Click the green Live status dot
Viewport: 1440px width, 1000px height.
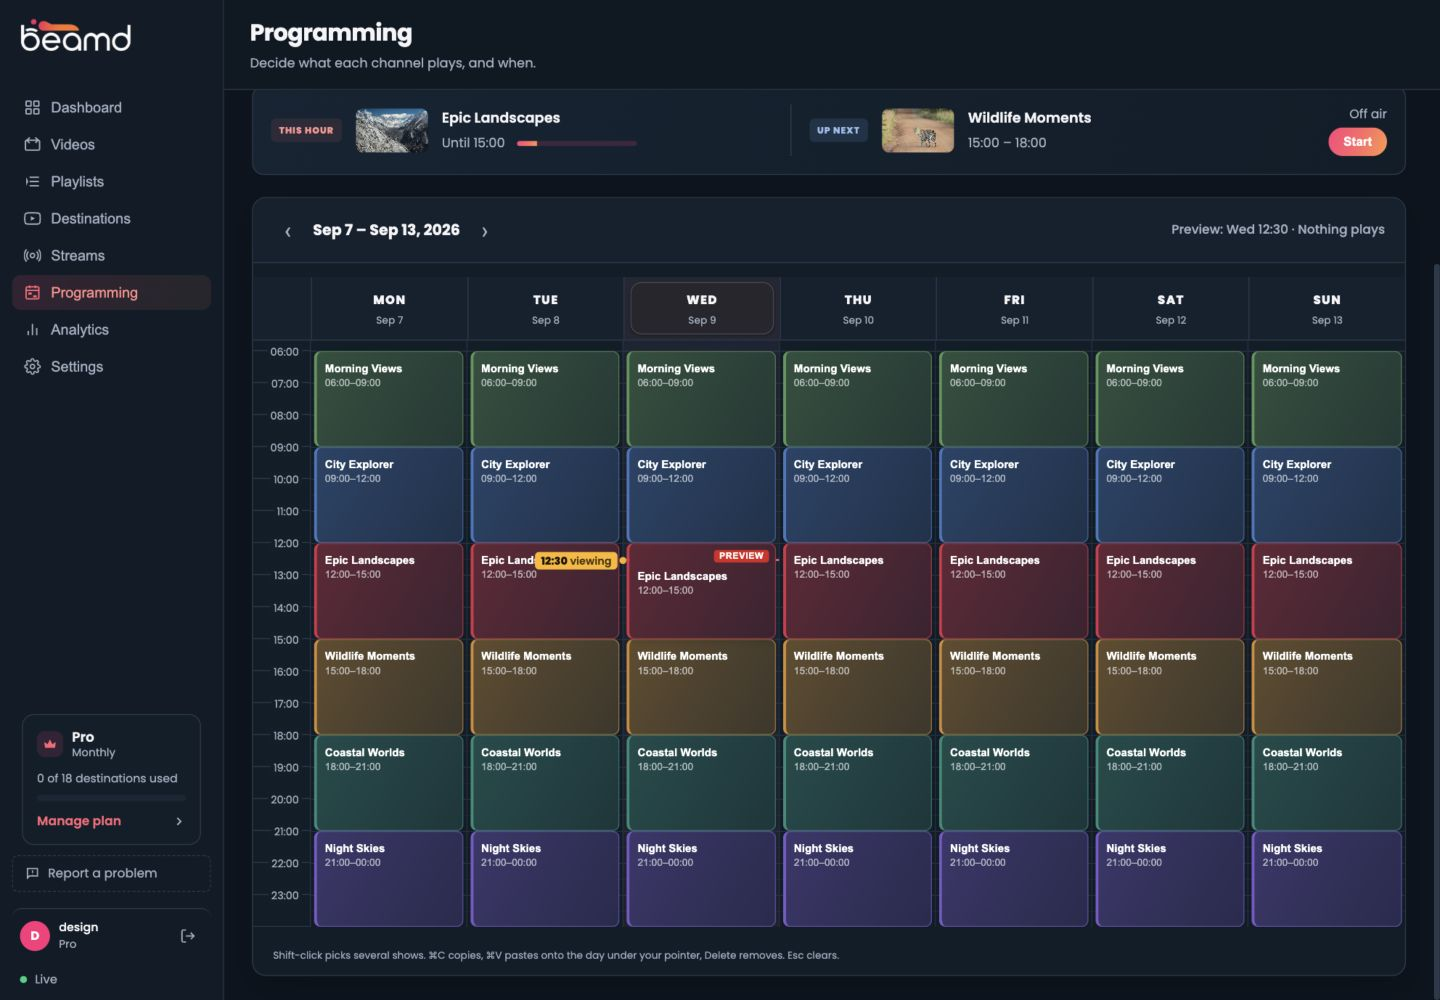pos(23,979)
